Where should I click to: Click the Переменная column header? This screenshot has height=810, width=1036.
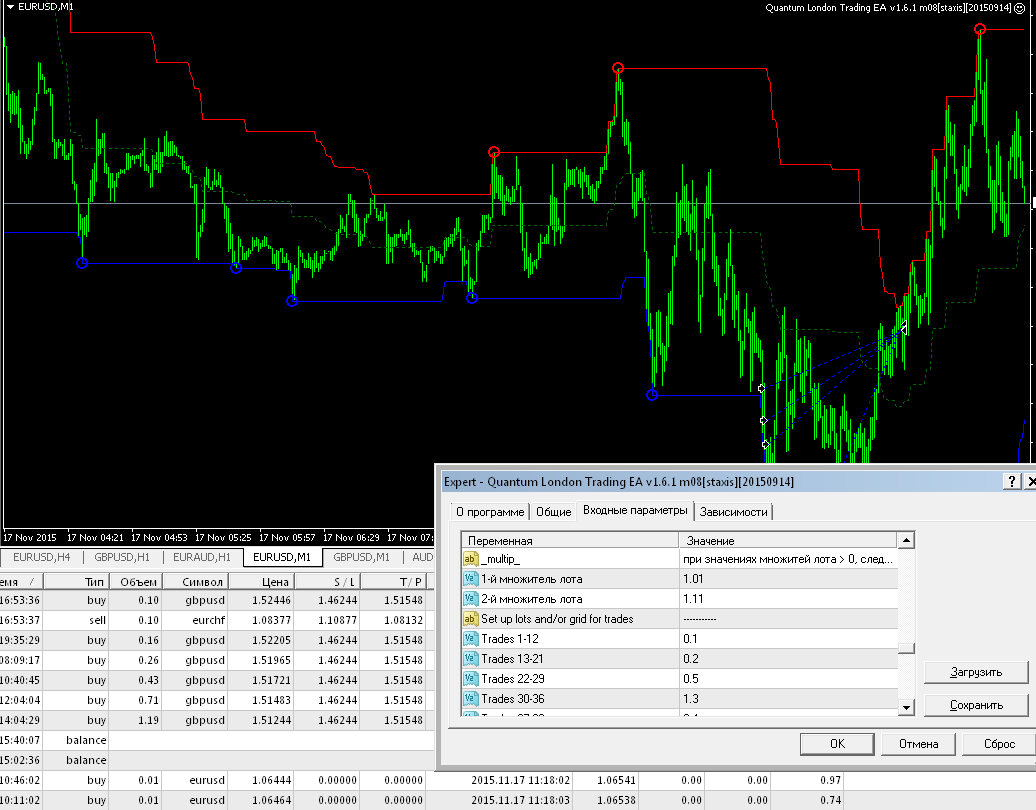(570, 540)
